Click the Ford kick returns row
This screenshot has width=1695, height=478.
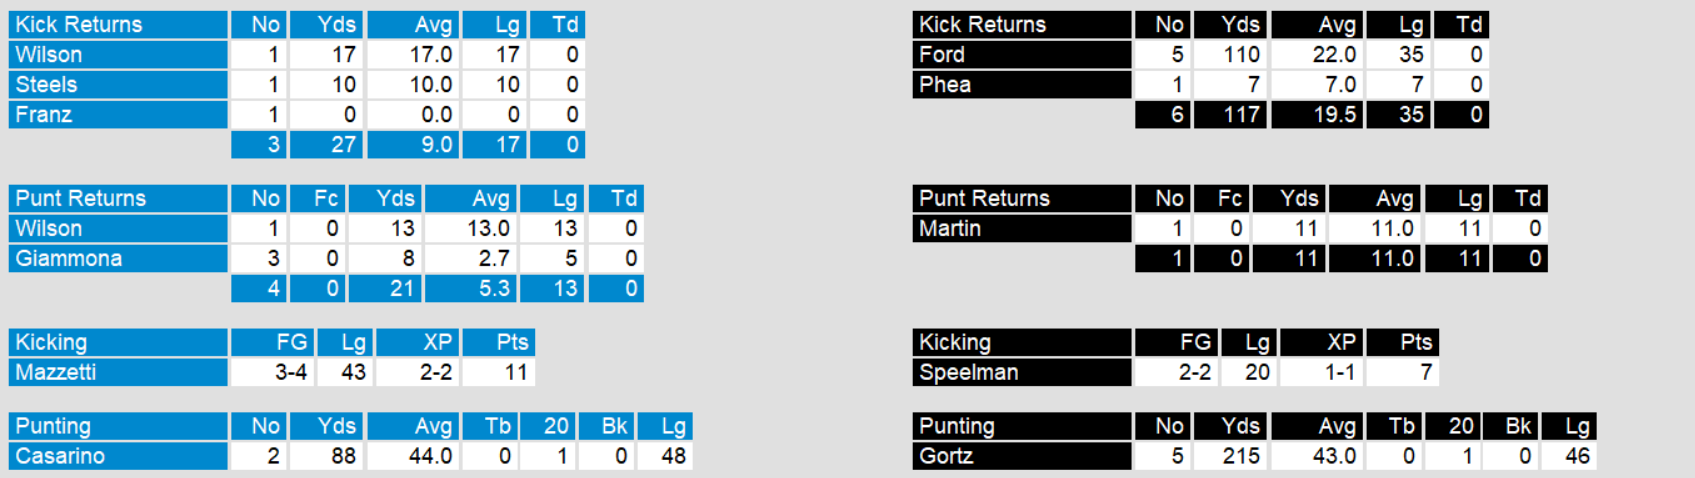pyautogui.click(x=1021, y=54)
